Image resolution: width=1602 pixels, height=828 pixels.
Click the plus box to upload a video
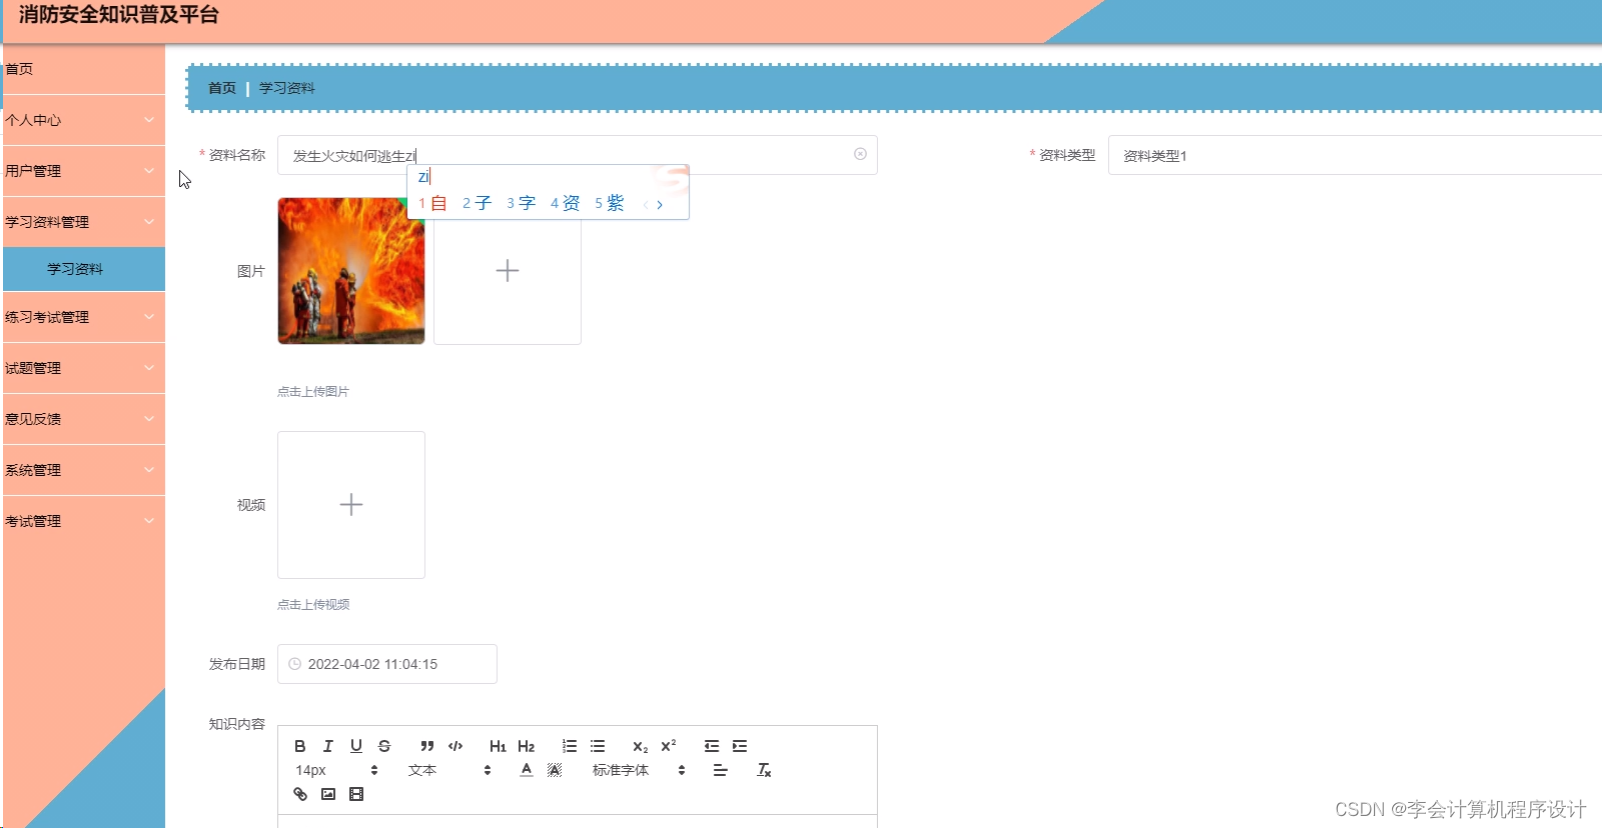pyautogui.click(x=351, y=505)
